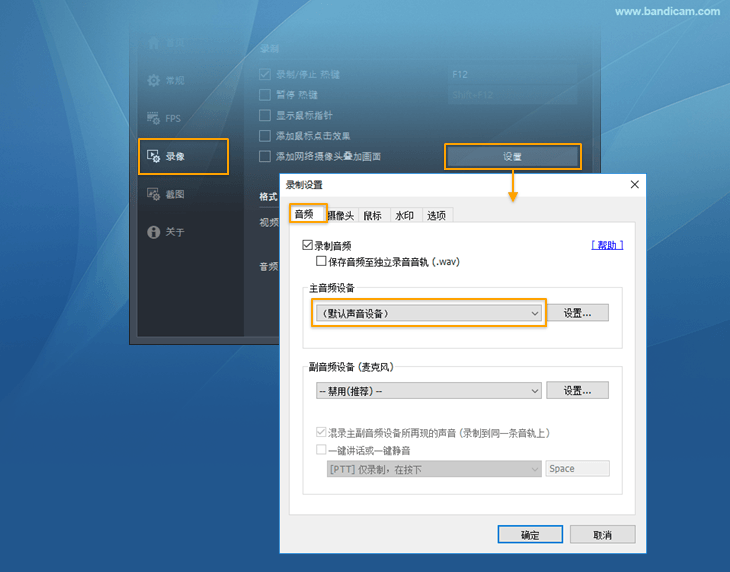Click the F12 hotkey field
Image resolution: width=730 pixels, height=572 pixels.
click(513, 74)
